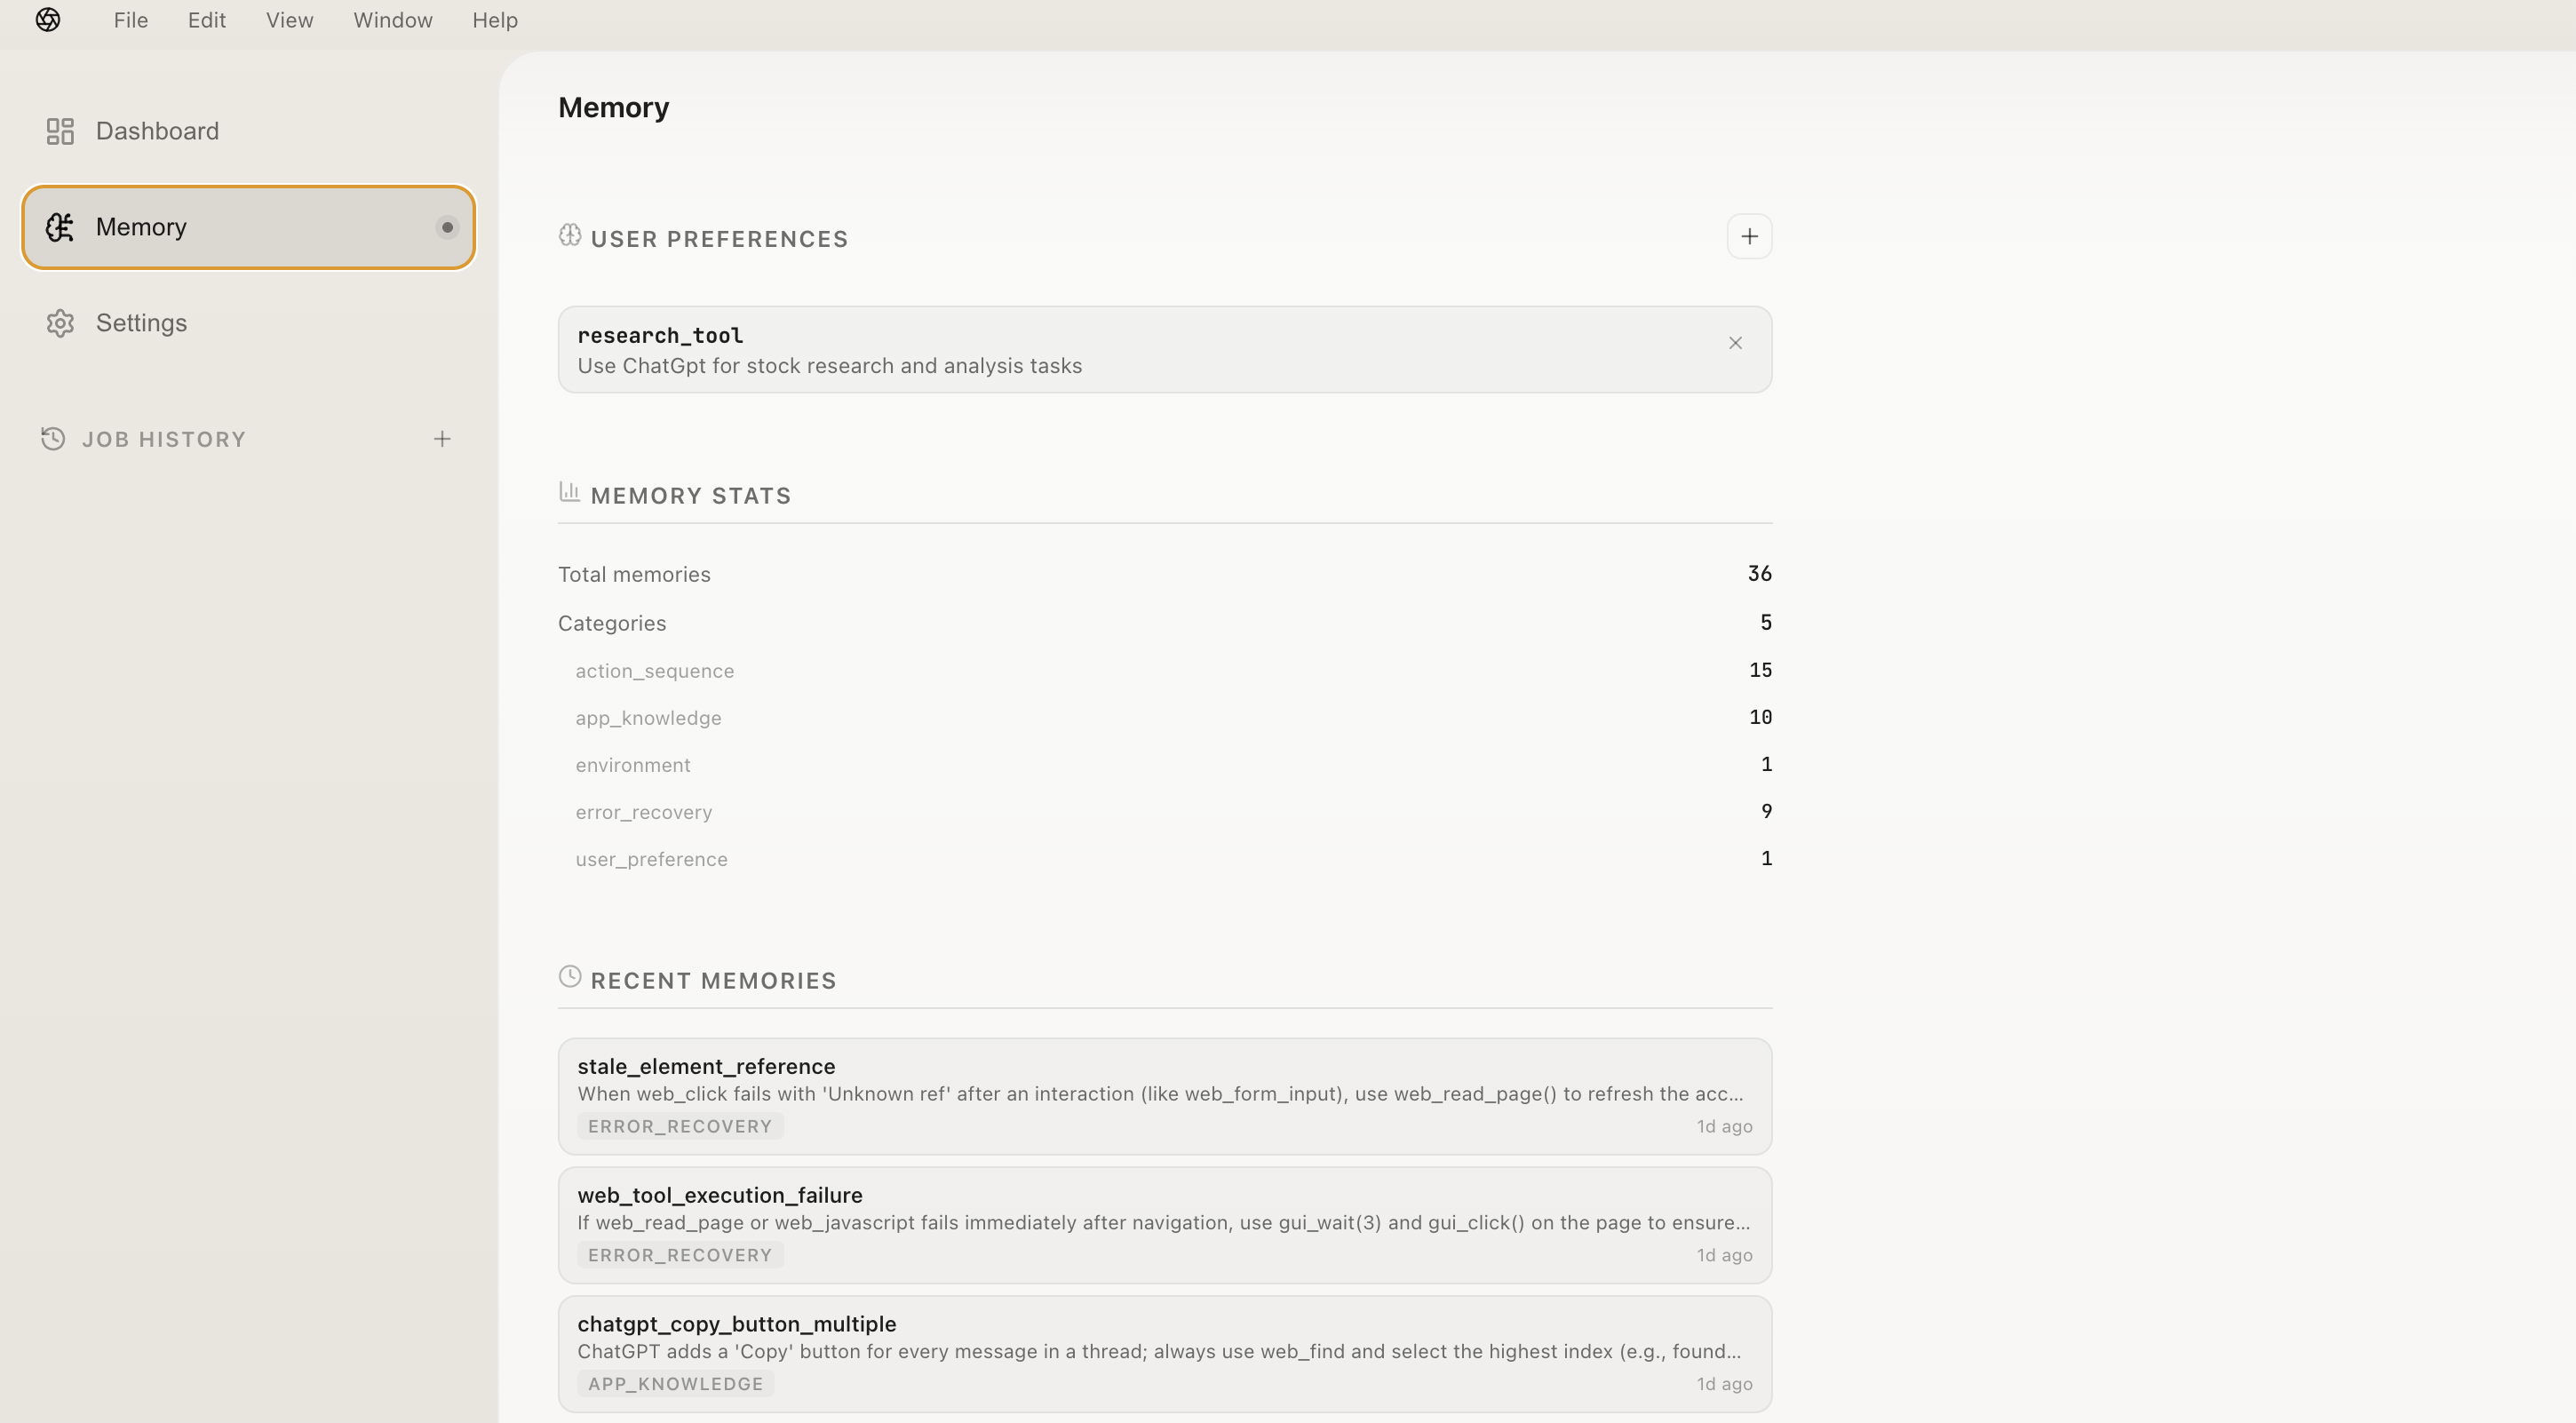Viewport: 2576px width, 1423px height.
Task: Open the web_tool_execution_failure memory card
Action: pyautogui.click(x=1164, y=1224)
